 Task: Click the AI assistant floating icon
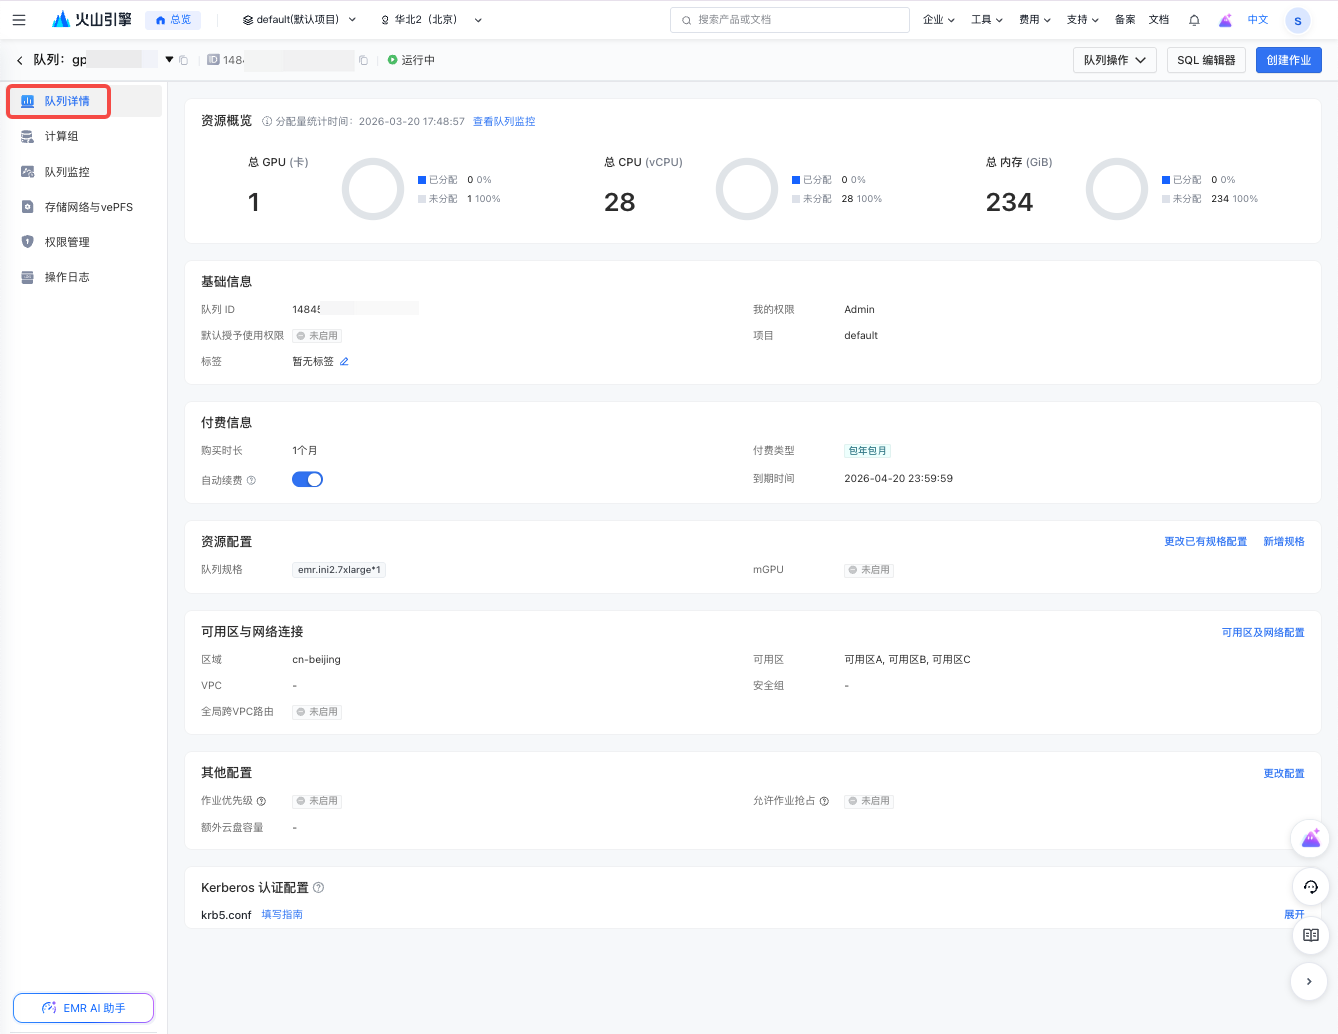point(1310,838)
